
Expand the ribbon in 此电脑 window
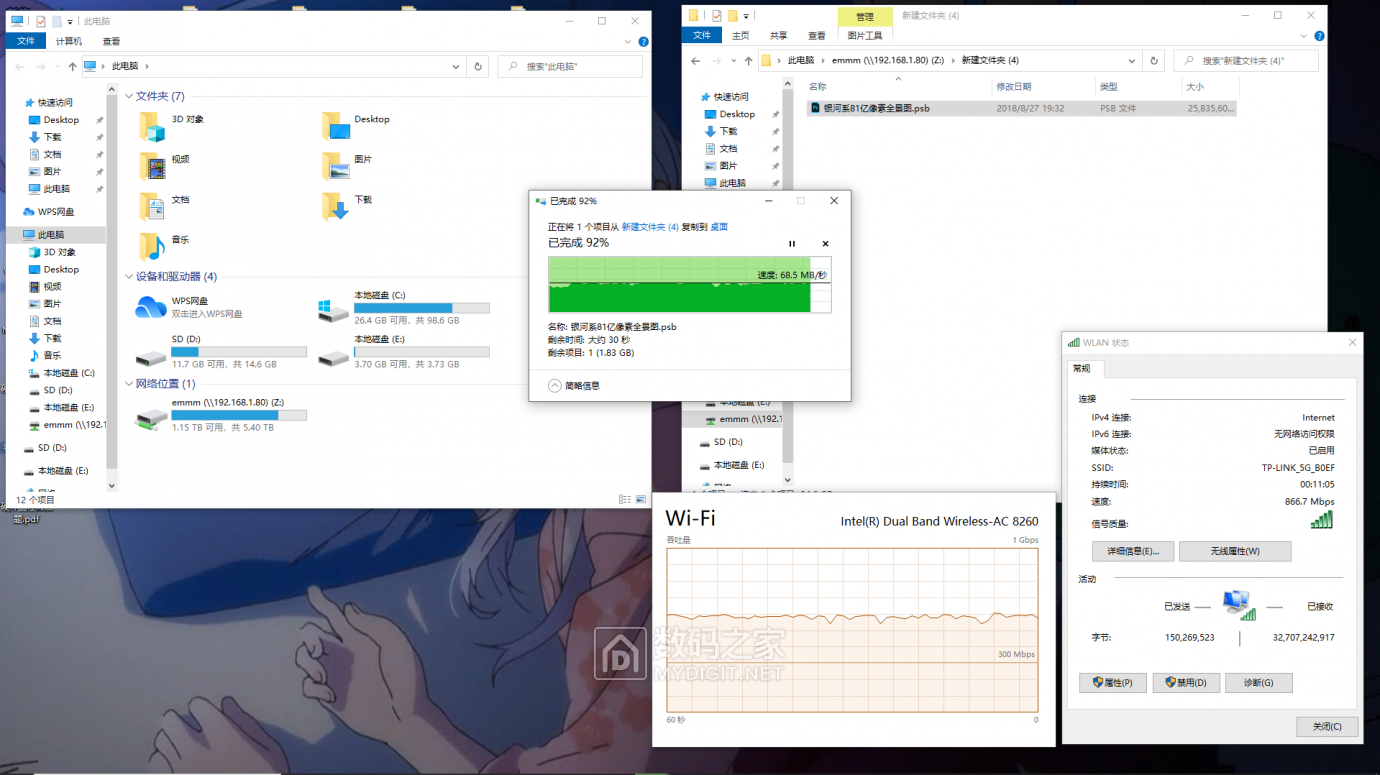[x=629, y=42]
